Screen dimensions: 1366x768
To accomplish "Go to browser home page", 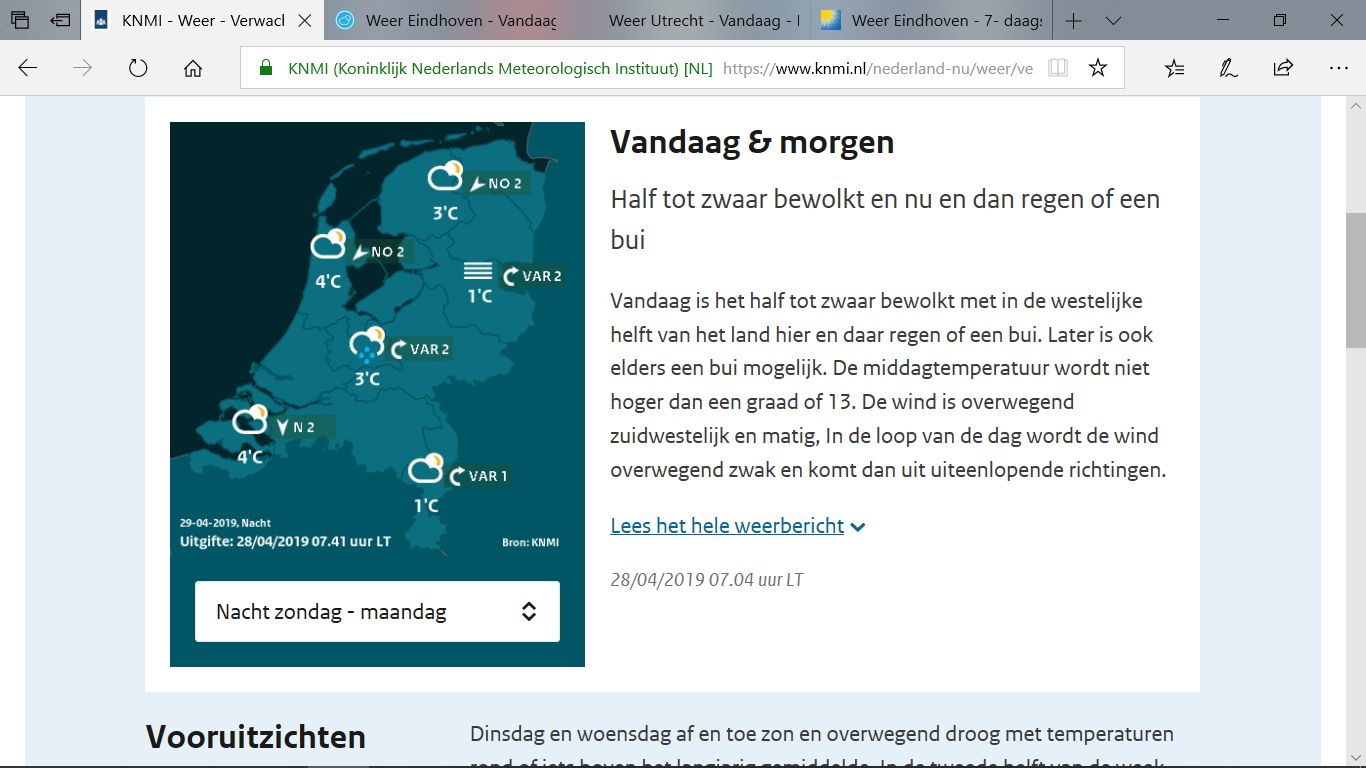I will click(x=193, y=68).
